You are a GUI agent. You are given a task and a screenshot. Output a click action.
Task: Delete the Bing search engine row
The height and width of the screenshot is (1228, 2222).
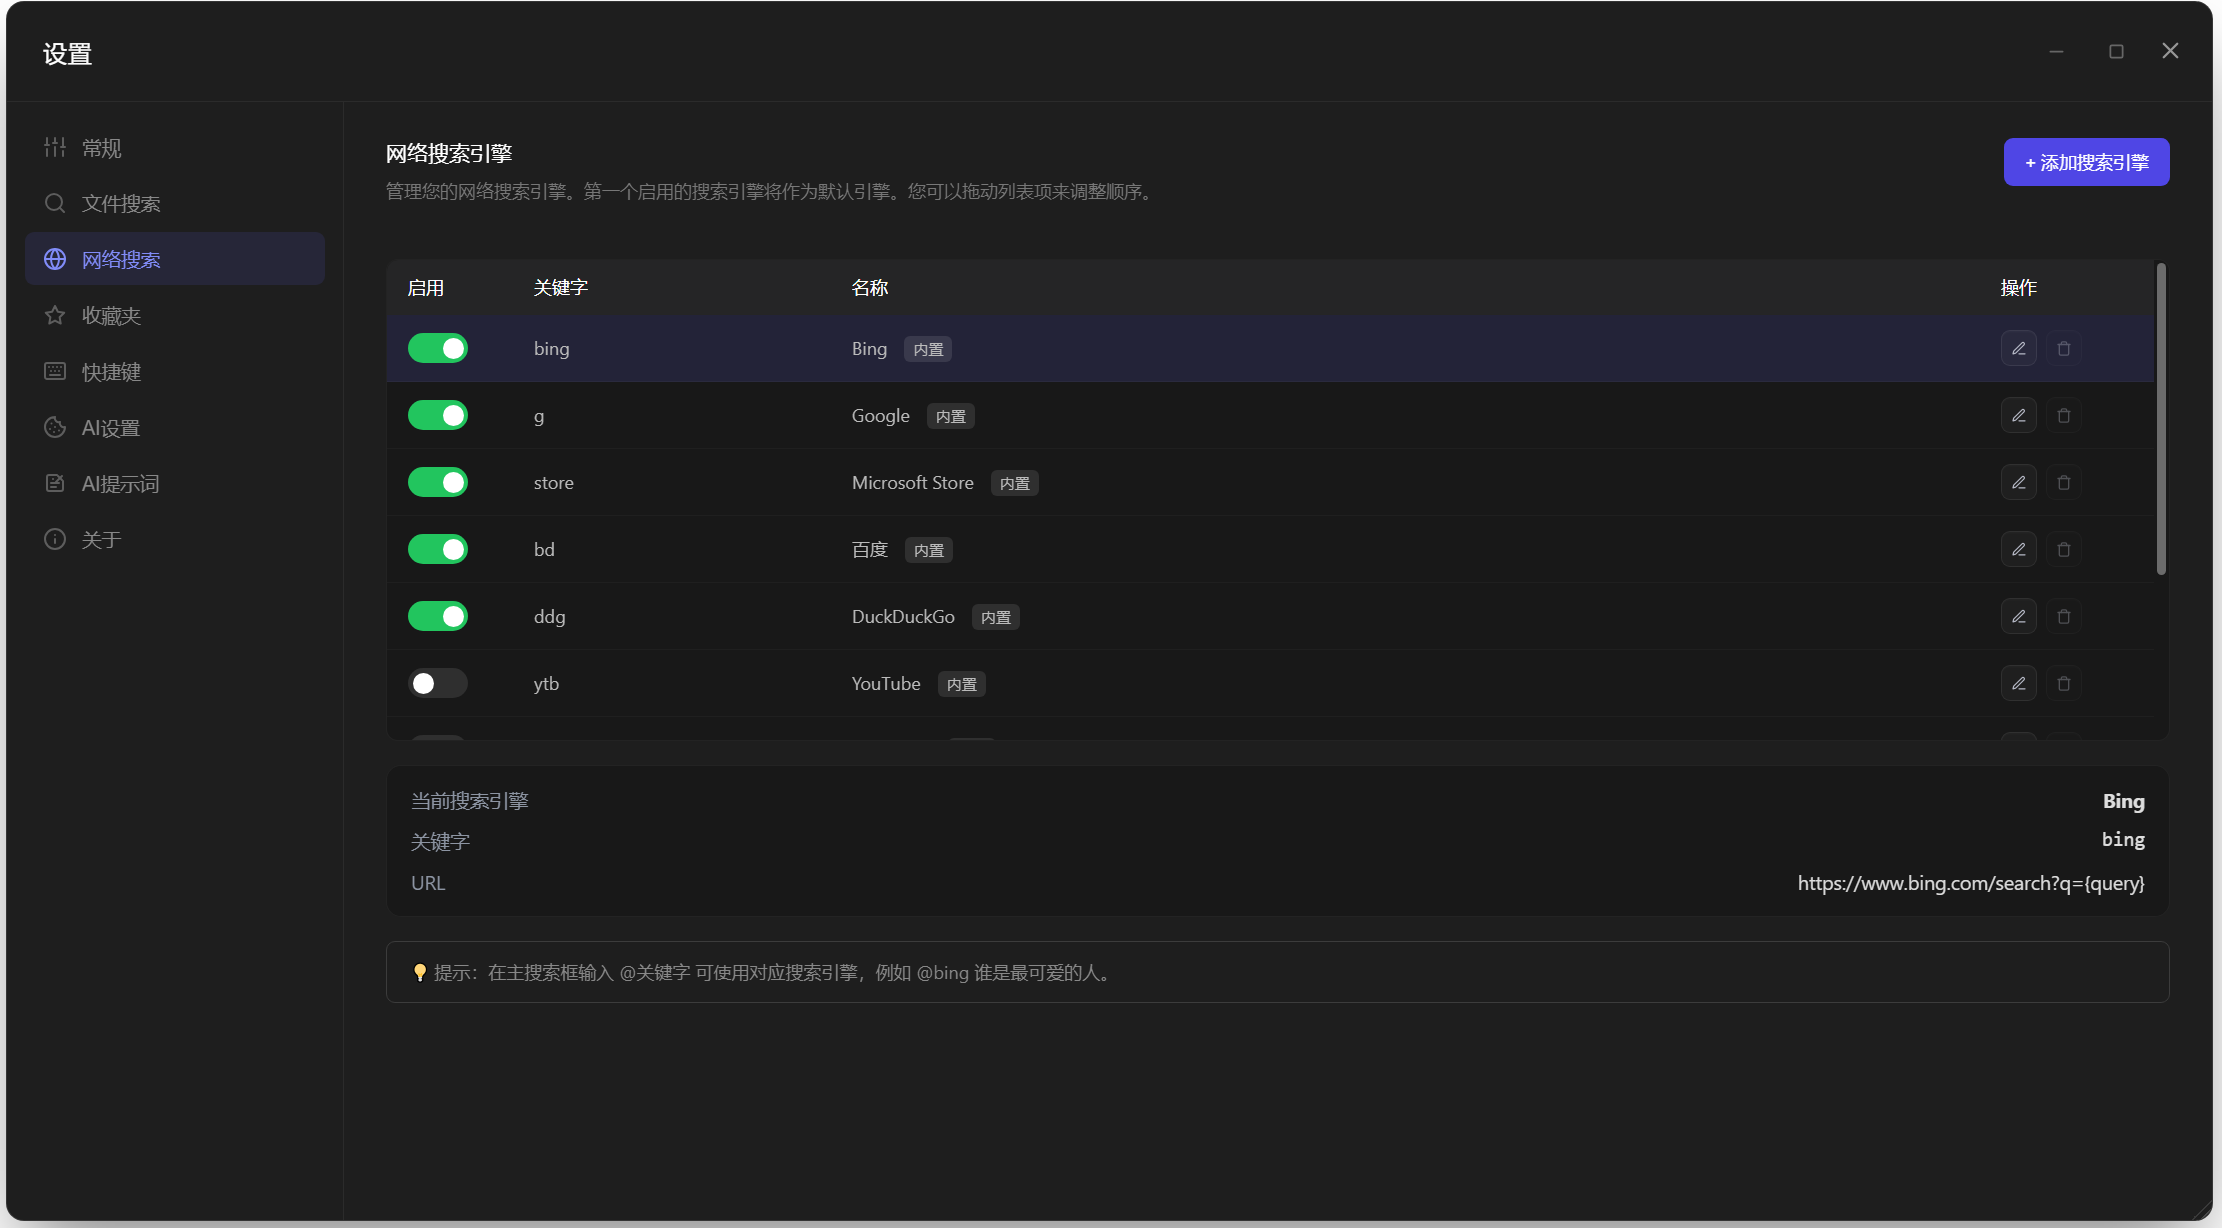(2063, 348)
